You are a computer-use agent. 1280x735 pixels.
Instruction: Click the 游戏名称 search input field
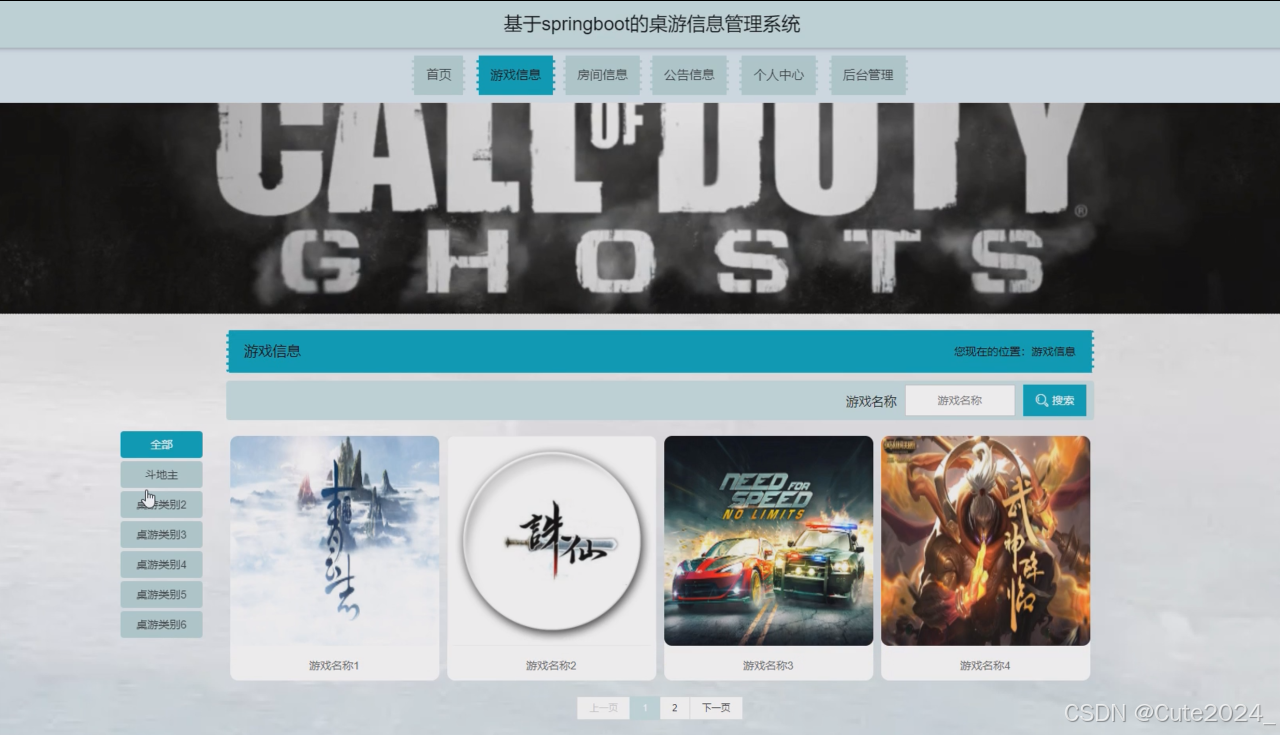(x=960, y=399)
